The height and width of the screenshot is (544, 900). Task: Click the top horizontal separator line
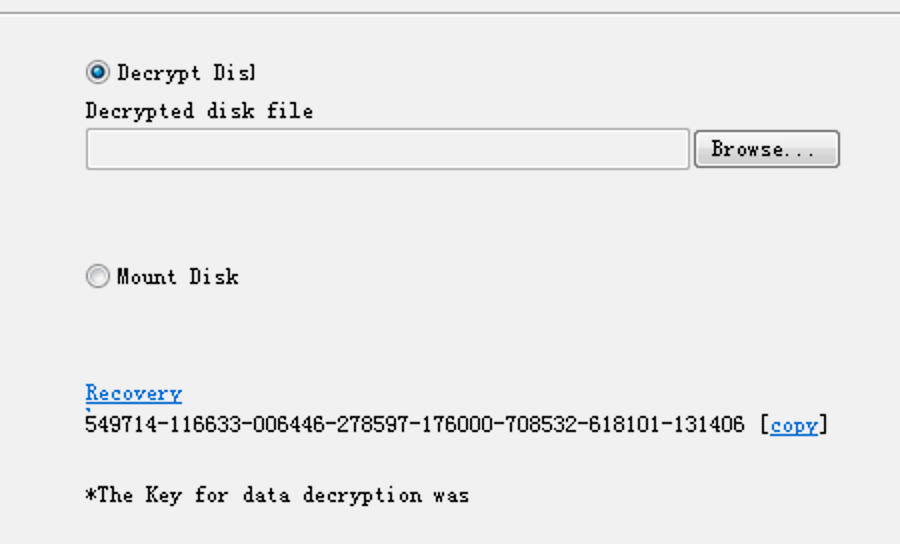tap(450, 13)
